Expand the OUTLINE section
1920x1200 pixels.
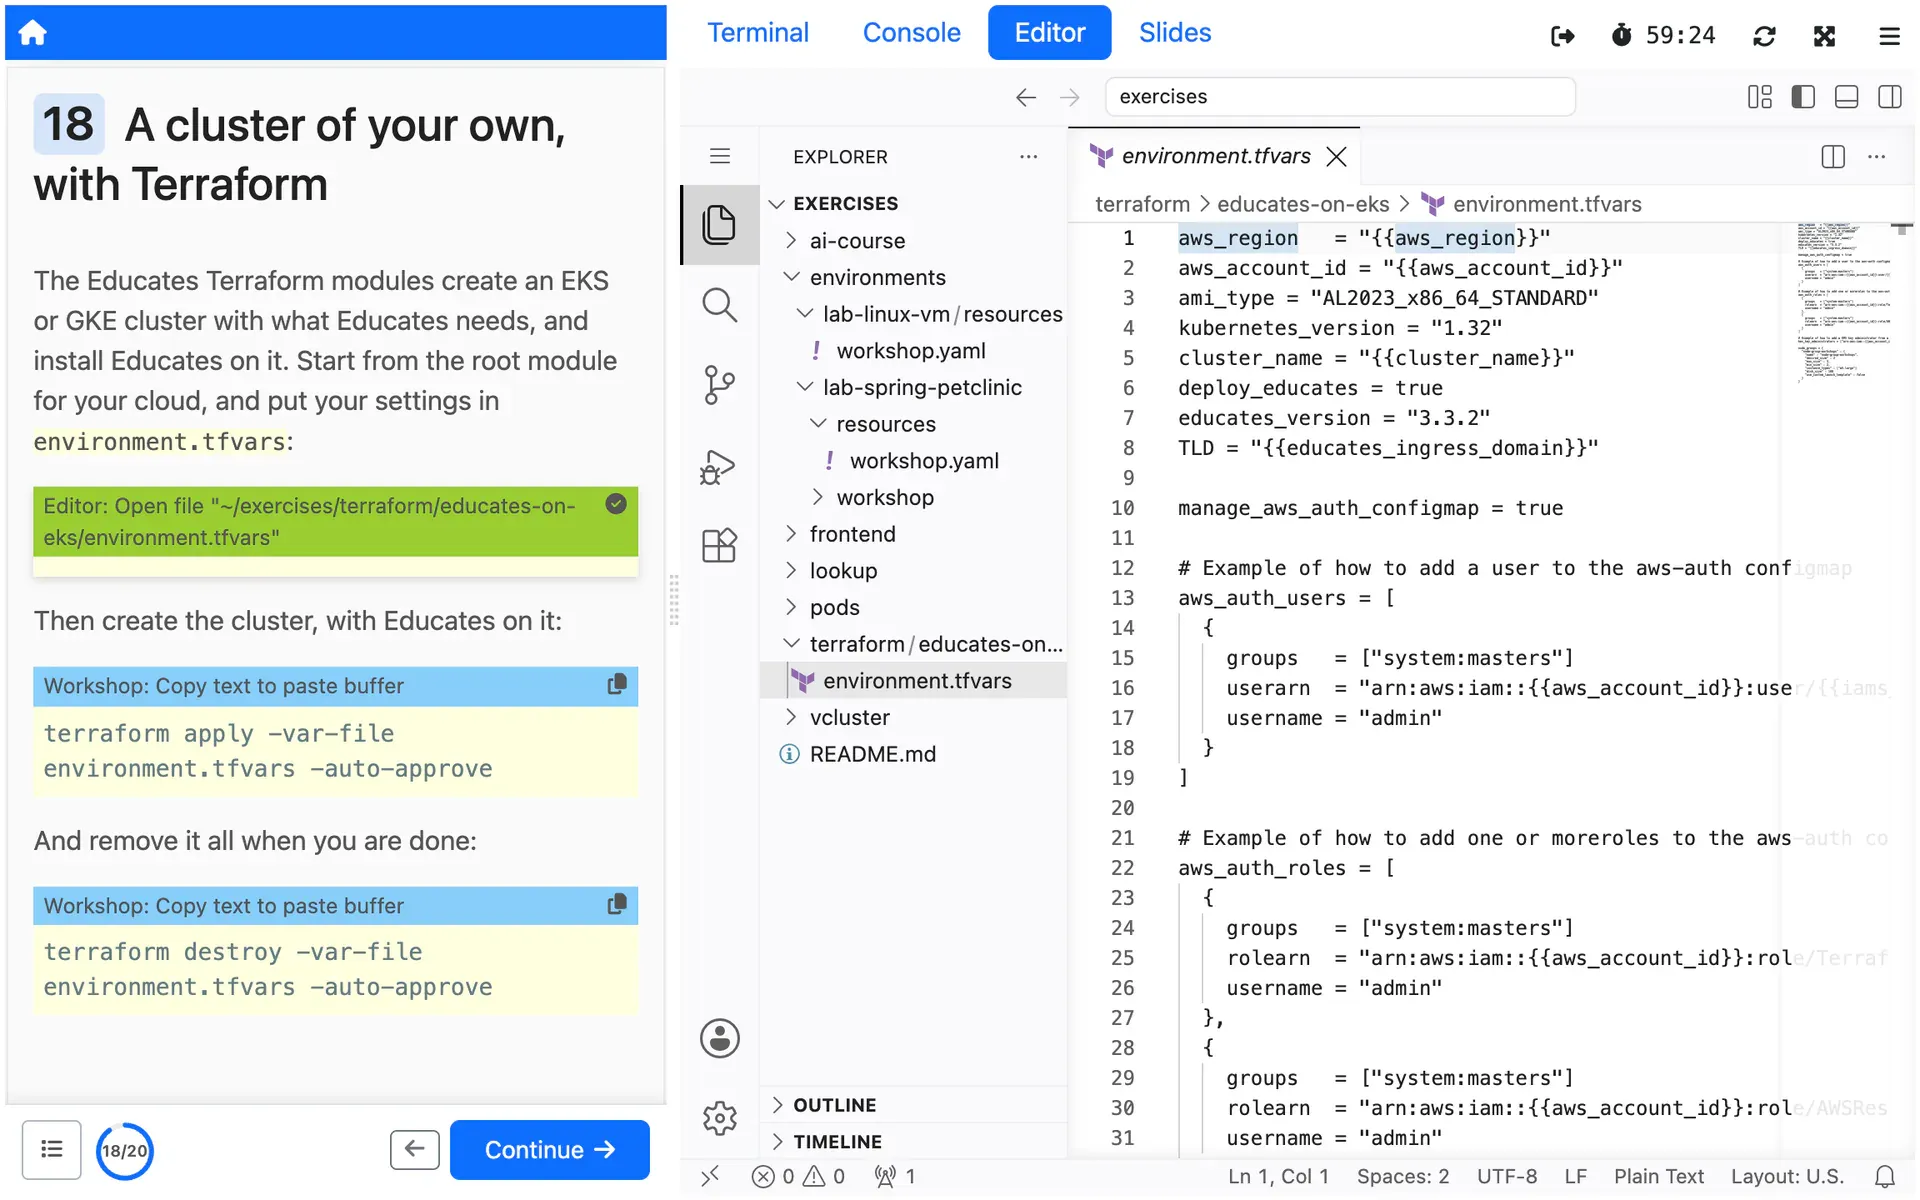834,1105
